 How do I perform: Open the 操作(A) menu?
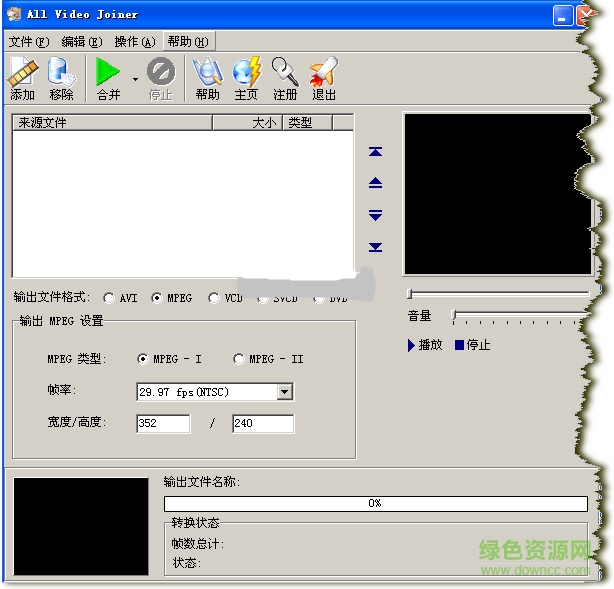[134, 42]
